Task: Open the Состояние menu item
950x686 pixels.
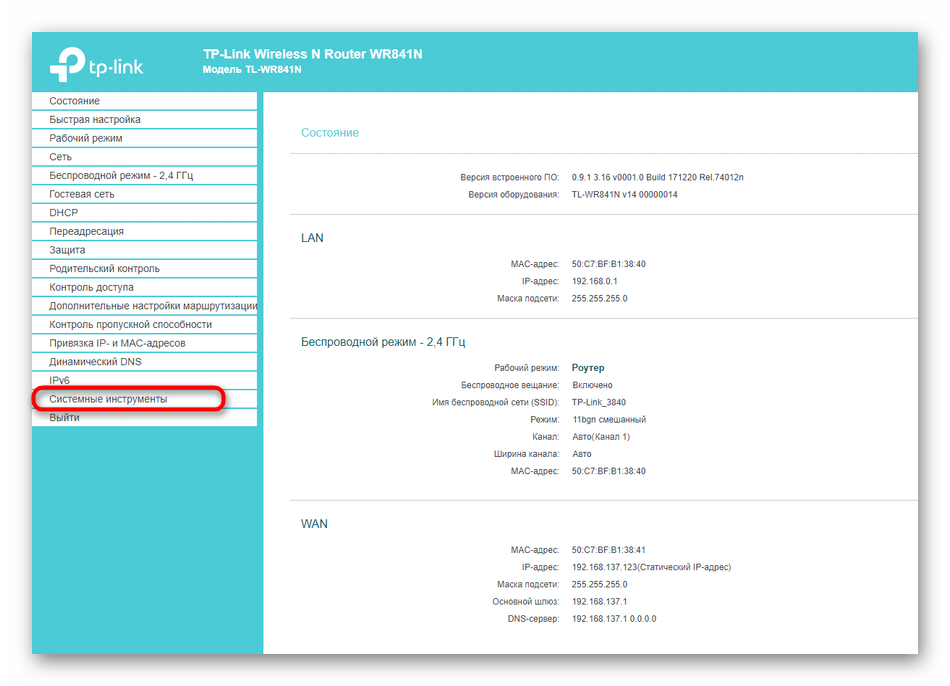Action: [75, 101]
